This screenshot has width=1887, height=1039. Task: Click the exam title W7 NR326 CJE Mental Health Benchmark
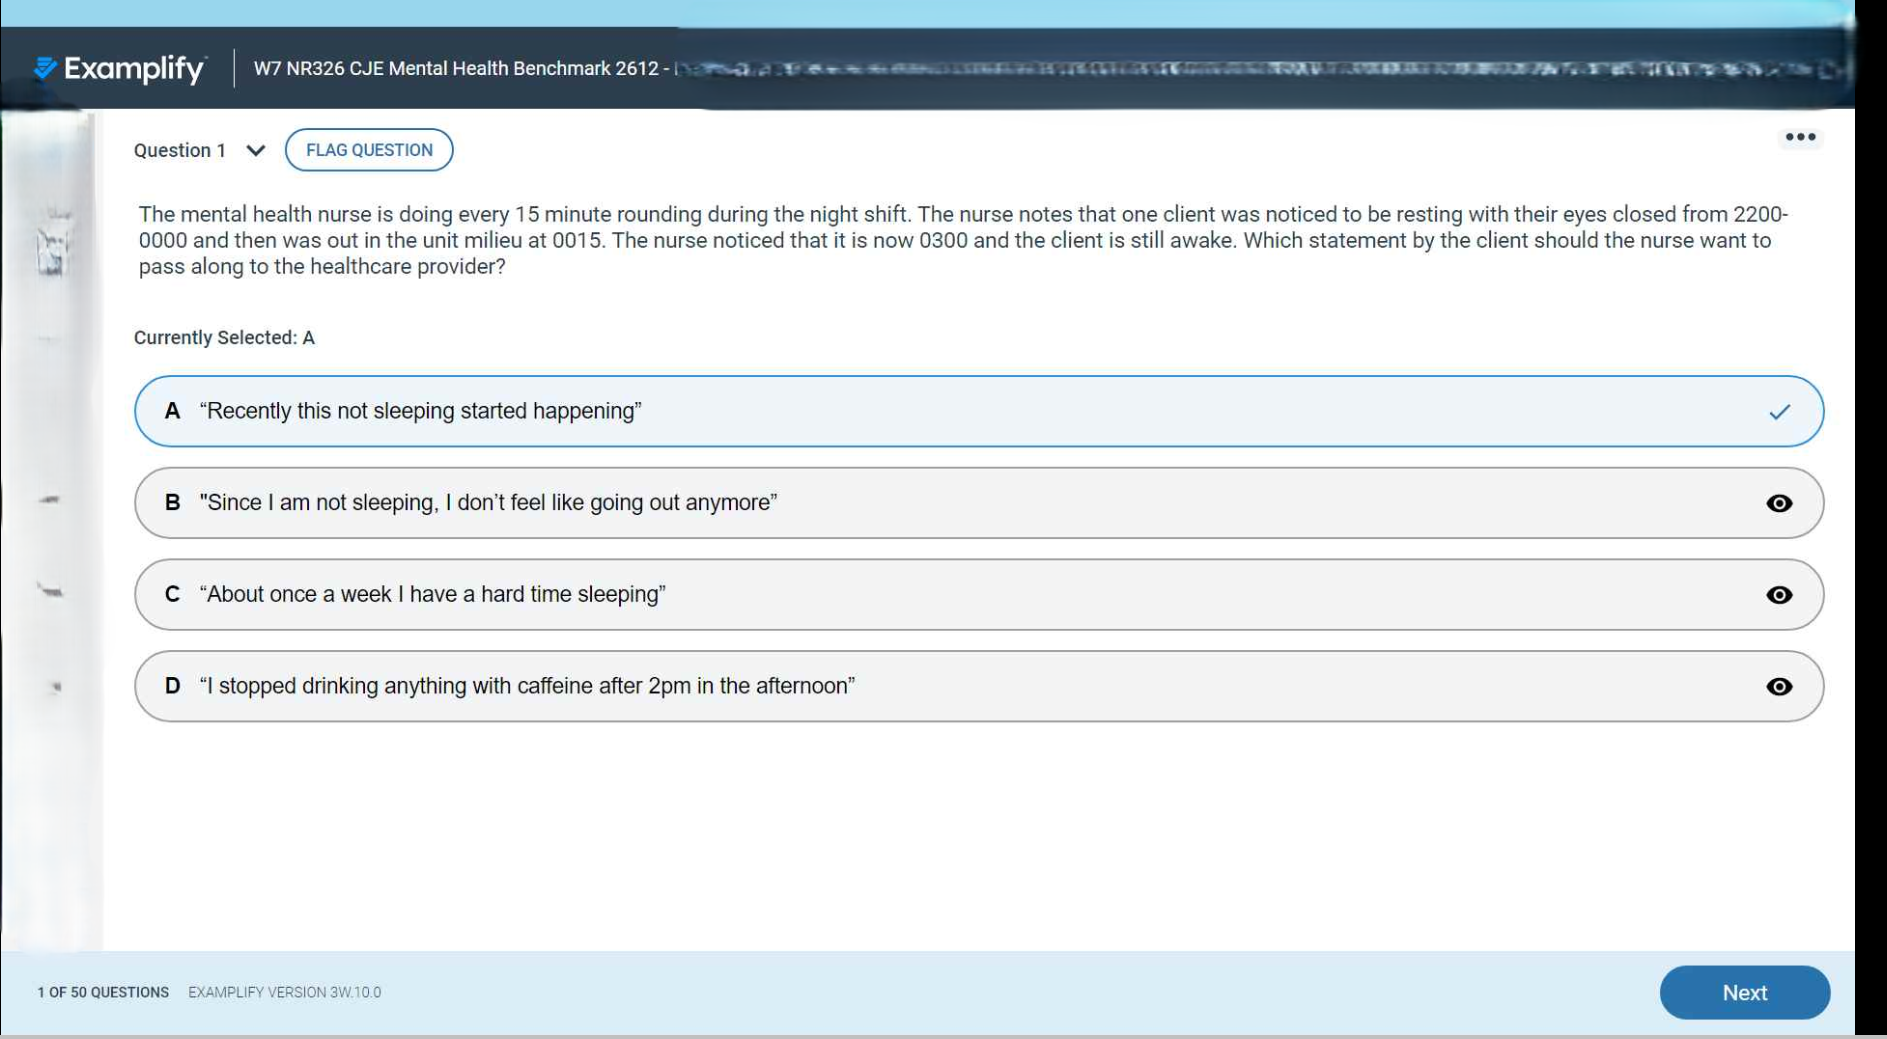click(456, 69)
